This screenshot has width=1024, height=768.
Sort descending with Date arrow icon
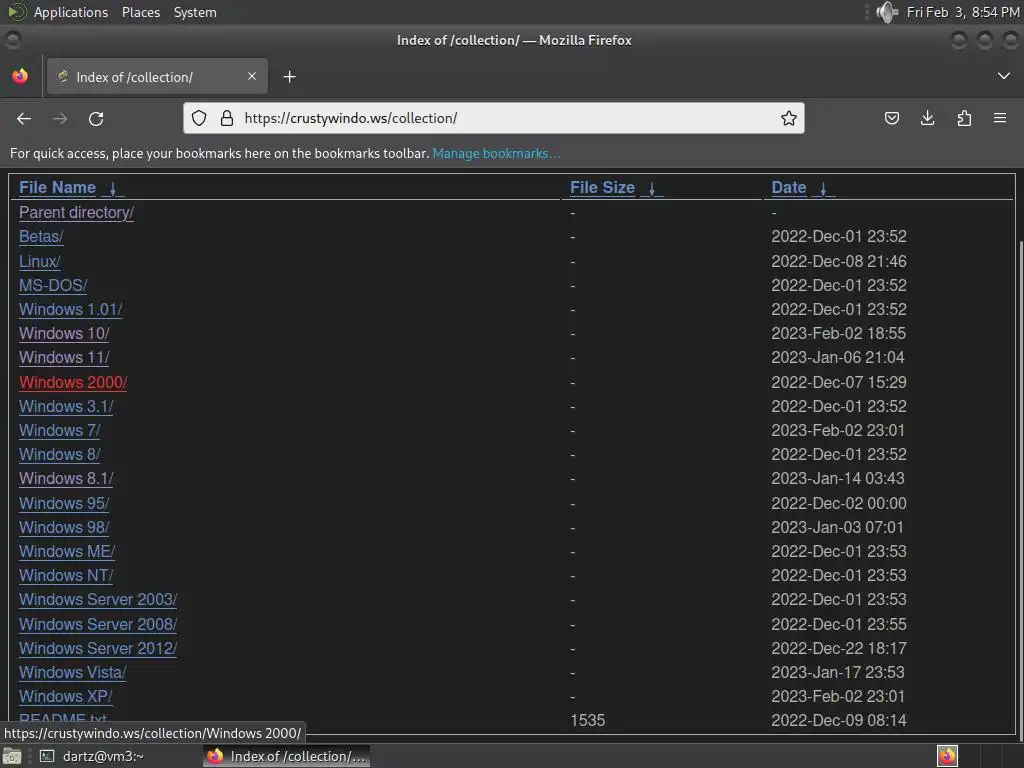point(824,189)
